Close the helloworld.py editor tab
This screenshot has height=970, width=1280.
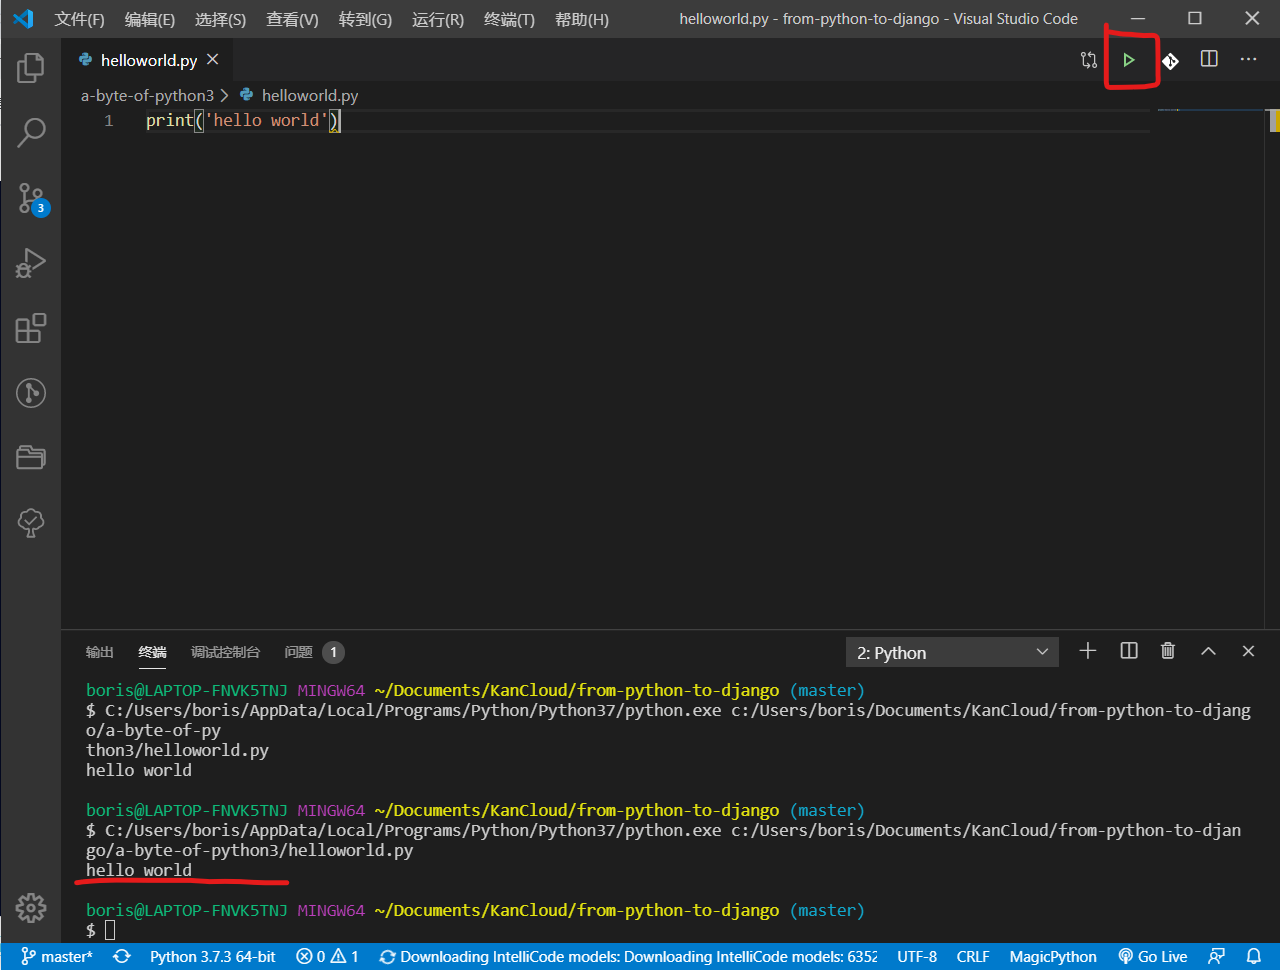(x=213, y=60)
